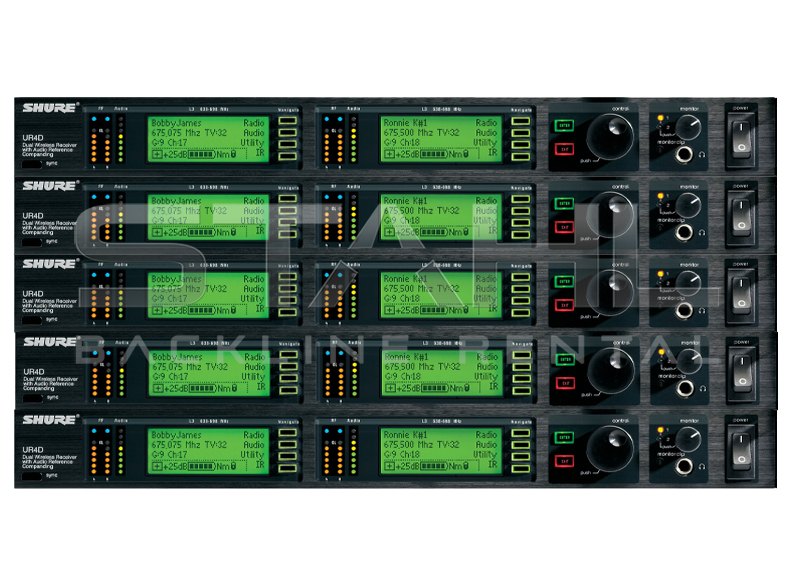The width and height of the screenshot is (794, 567).
Task: Select Radio navigate button beside top BobbyJames display
Action: coord(288,121)
